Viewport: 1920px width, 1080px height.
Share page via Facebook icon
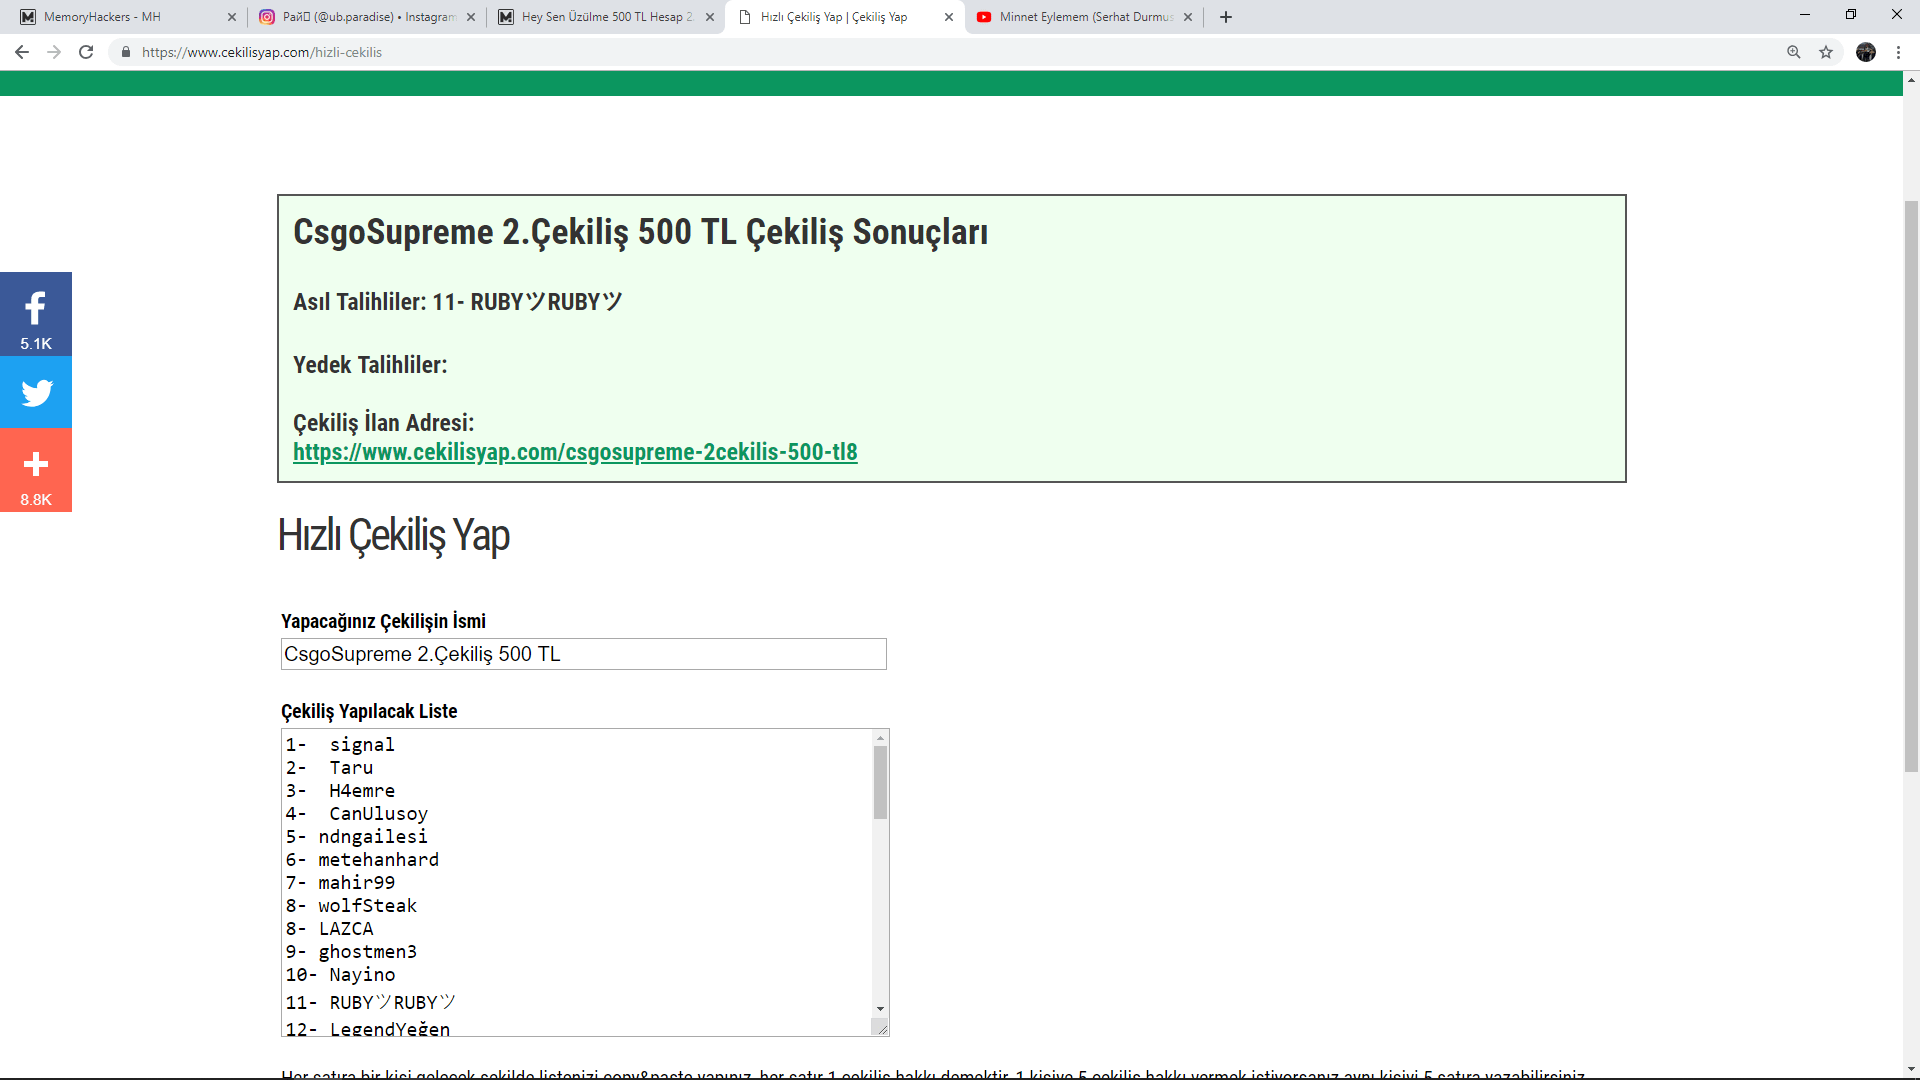tap(36, 314)
